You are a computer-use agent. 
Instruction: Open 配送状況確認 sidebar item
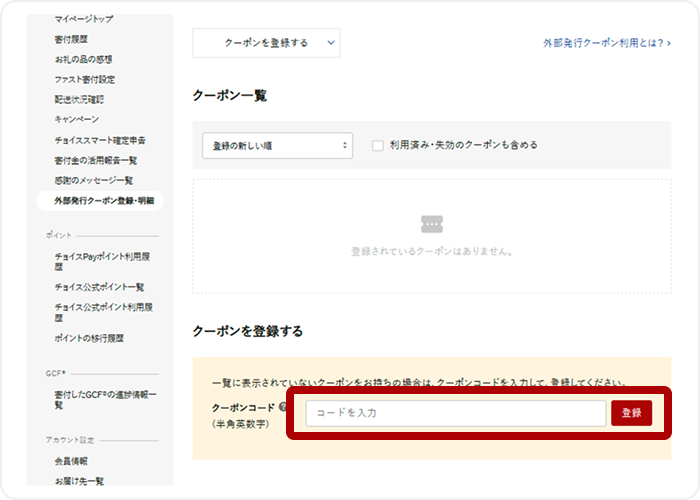point(79,99)
